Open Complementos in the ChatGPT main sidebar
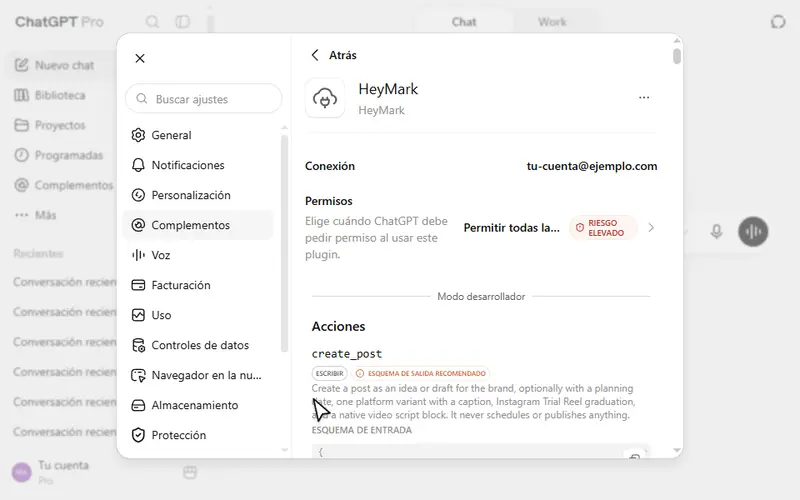Image resolution: width=800 pixels, height=500 pixels. [64, 185]
